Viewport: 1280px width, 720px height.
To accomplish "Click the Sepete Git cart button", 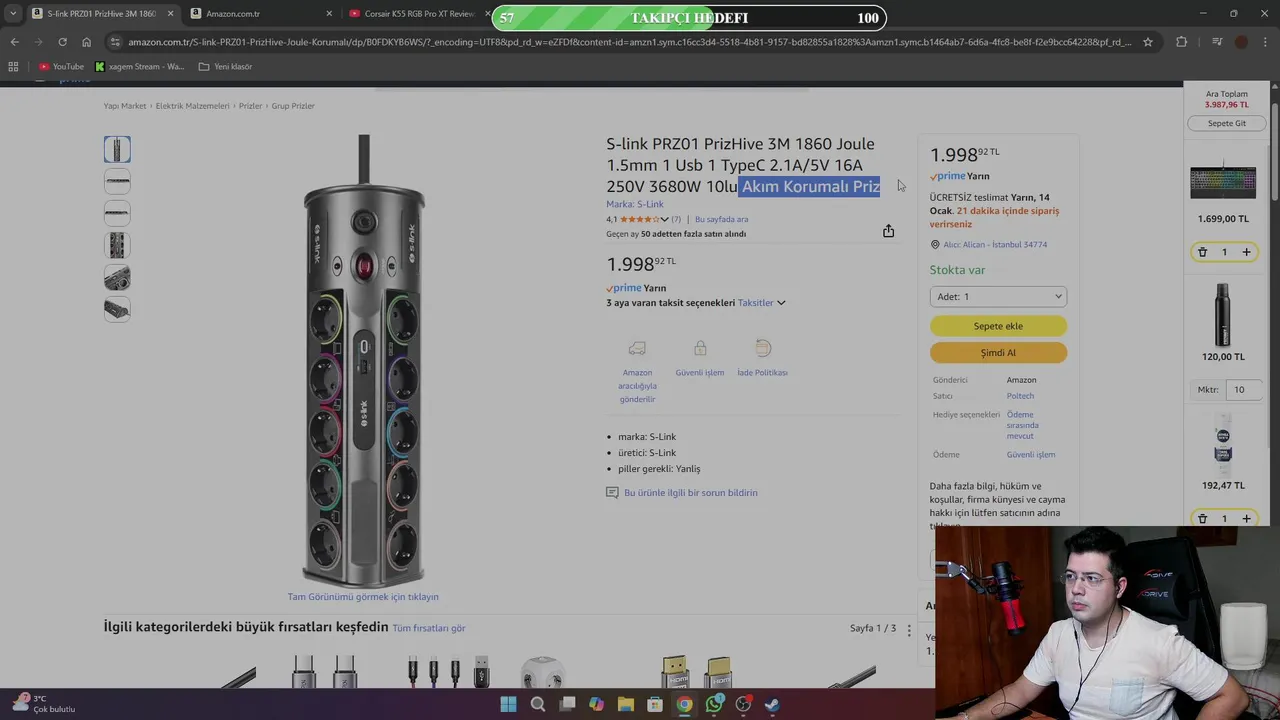I will click(1227, 123).
